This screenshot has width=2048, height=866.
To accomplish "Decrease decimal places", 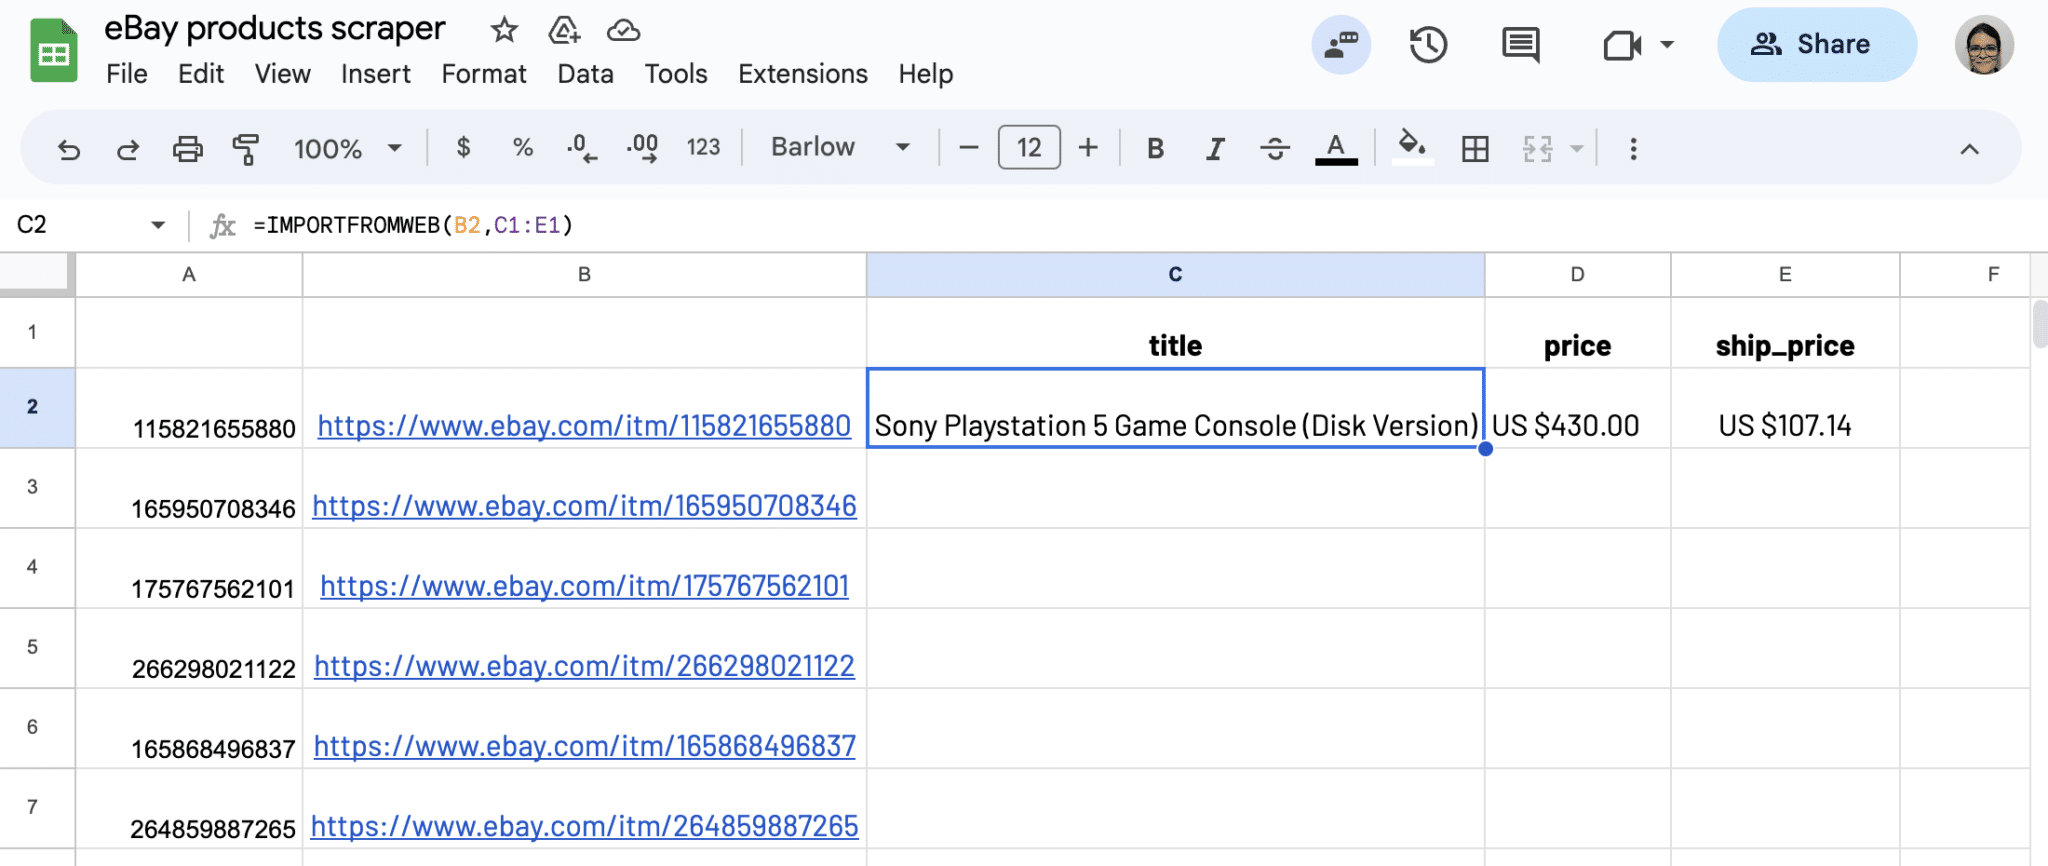I will (582, 148).
